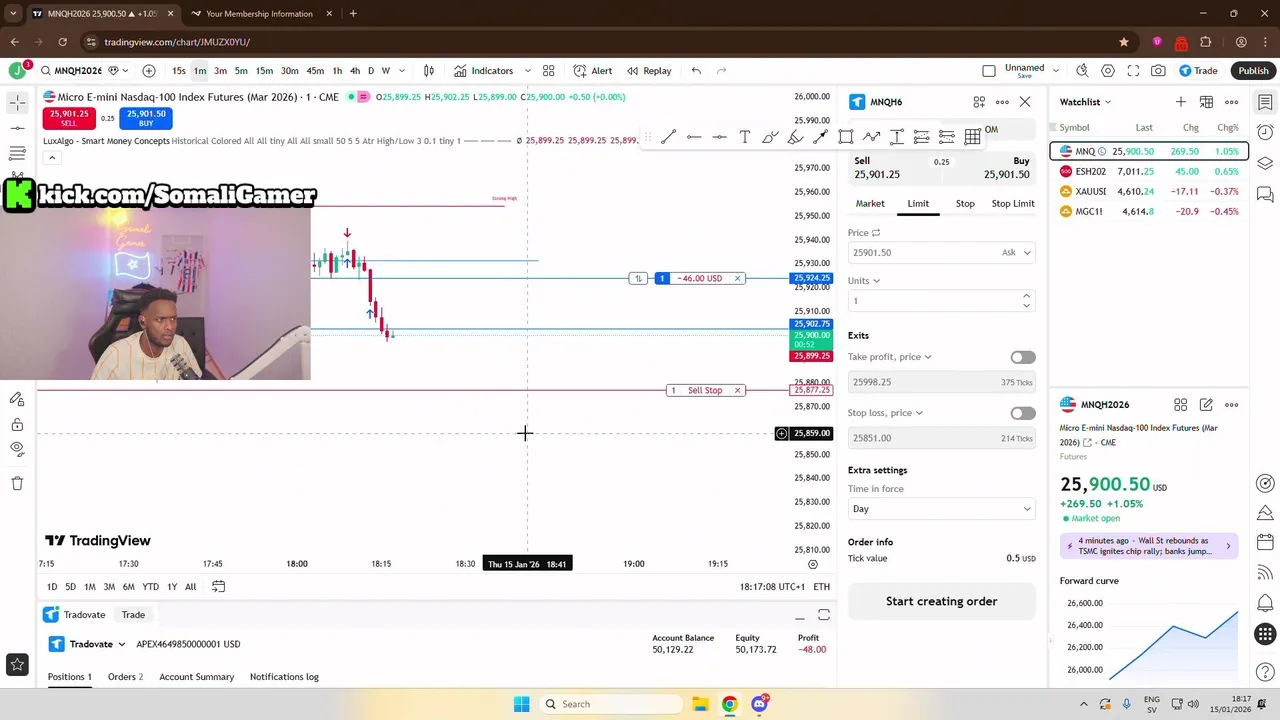Screen dimensions: 1280x720
Task: Cancel the Sell Stop order with X
Action: point(737,390)
